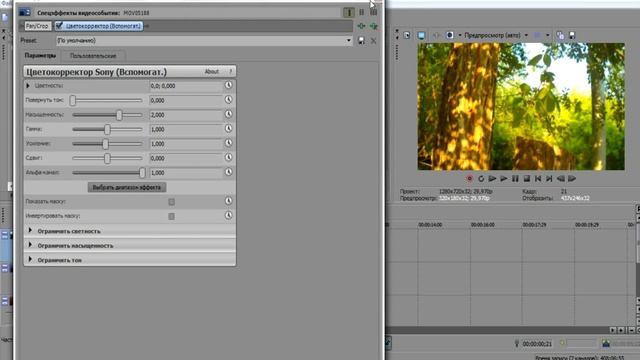The width and height of the screenshot is (640, 360).
Task: Save the current preset with the floppy icon
Action: point(361,40)
